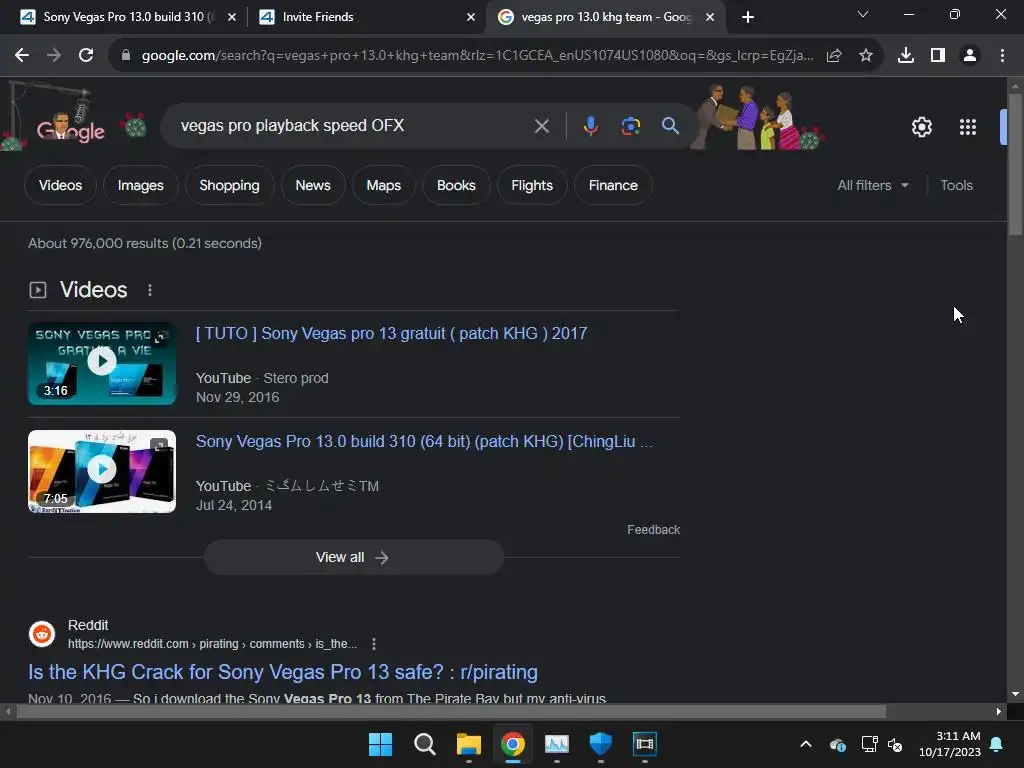The image size is (1024, 768).
Task: Clear the Google search box
Action: coord(541,126)
